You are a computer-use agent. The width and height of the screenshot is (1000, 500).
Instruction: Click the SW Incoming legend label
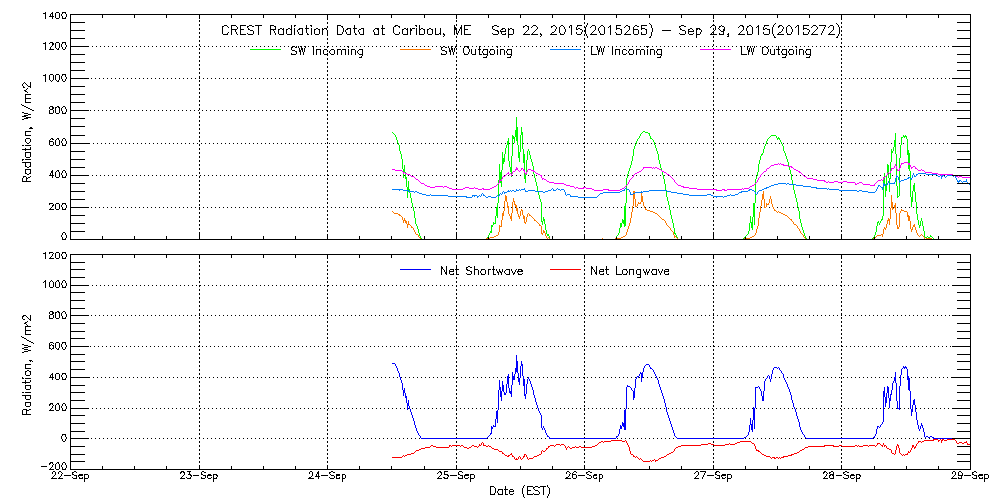(x=326, y=51)
